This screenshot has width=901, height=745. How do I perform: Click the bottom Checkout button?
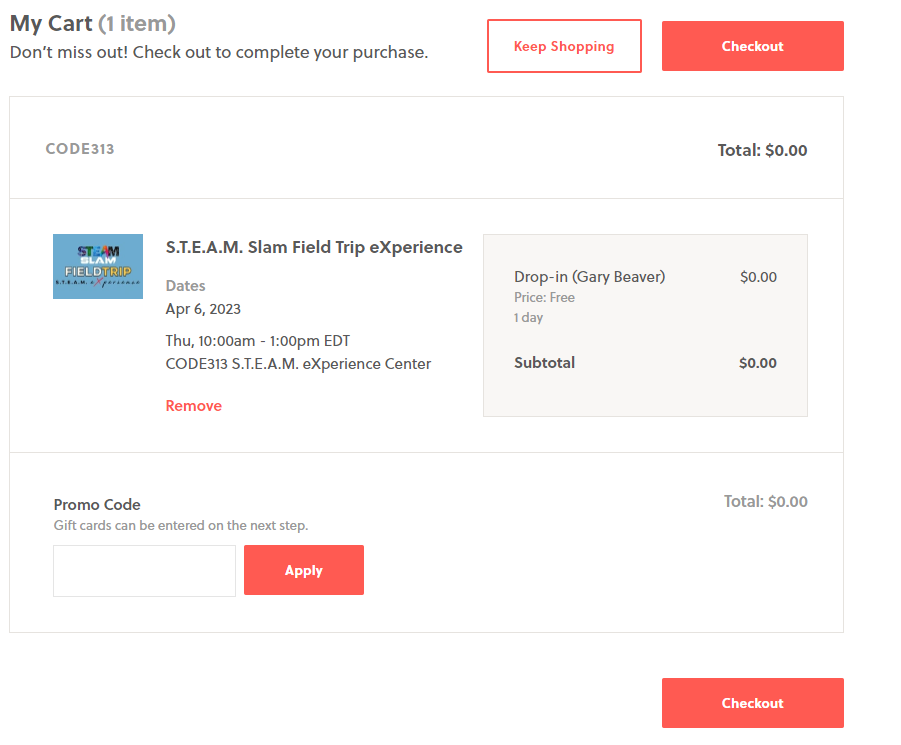[x=752, y=702]
